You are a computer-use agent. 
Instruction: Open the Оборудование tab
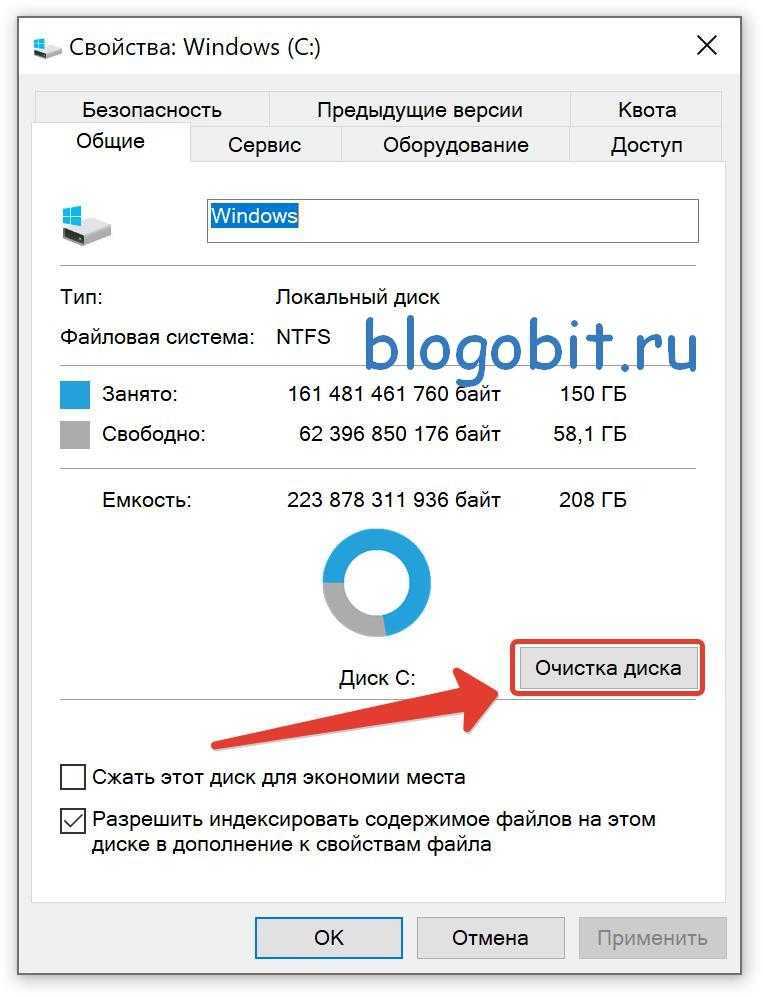(x=455, y=145)
